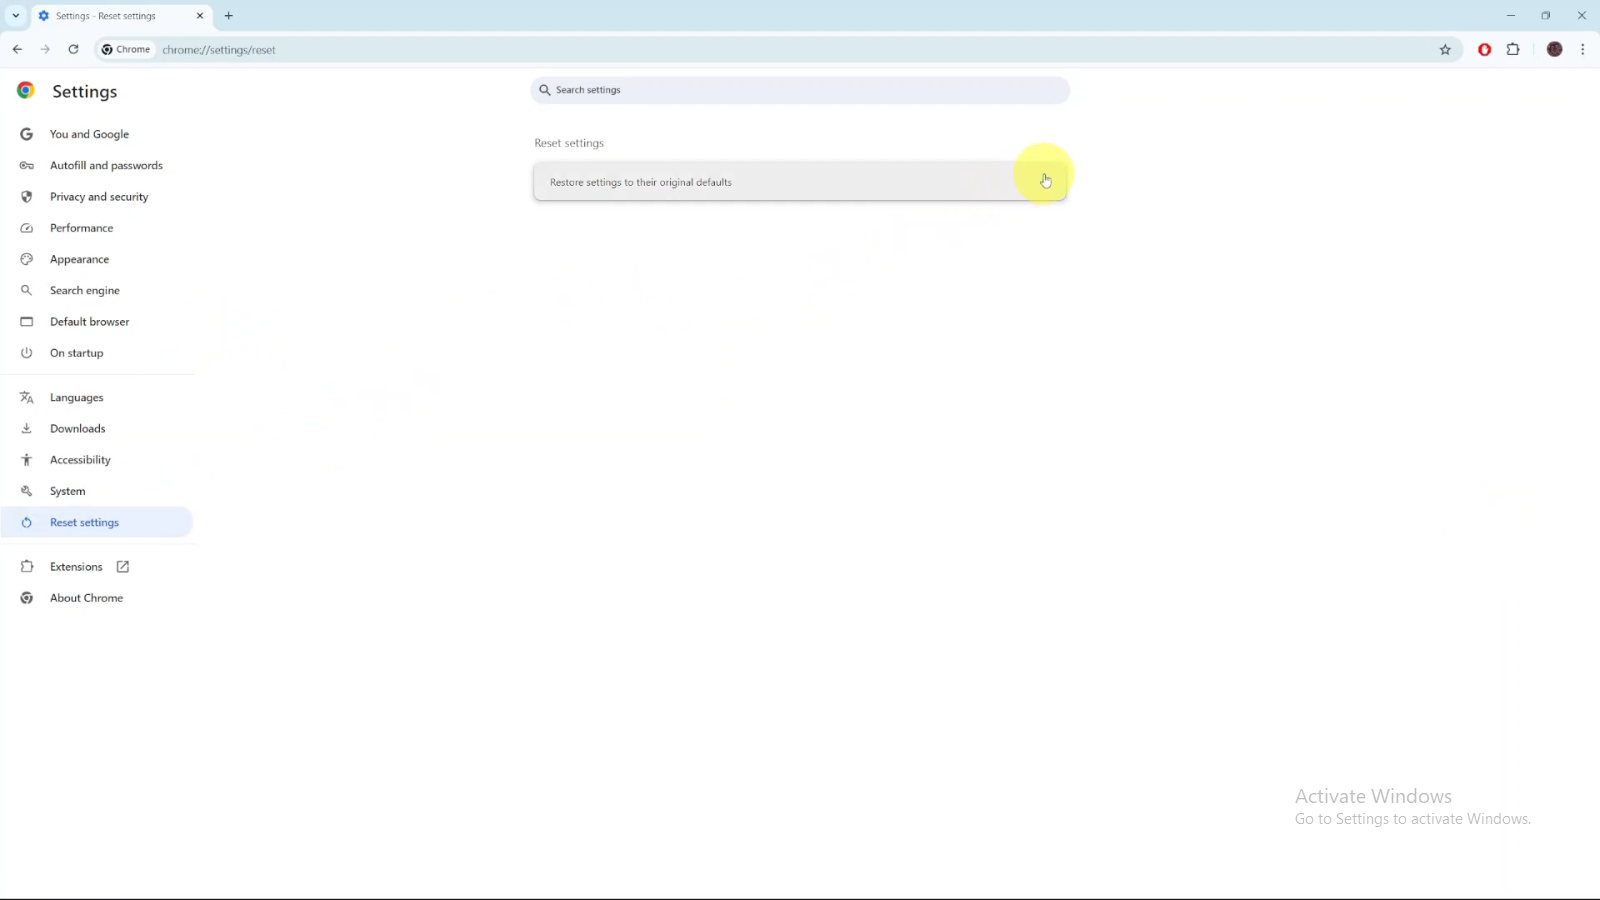This screenshot has height=900, width=1600.
Task: Click the tab search dropdown arrow
Action: coord(16,16)
